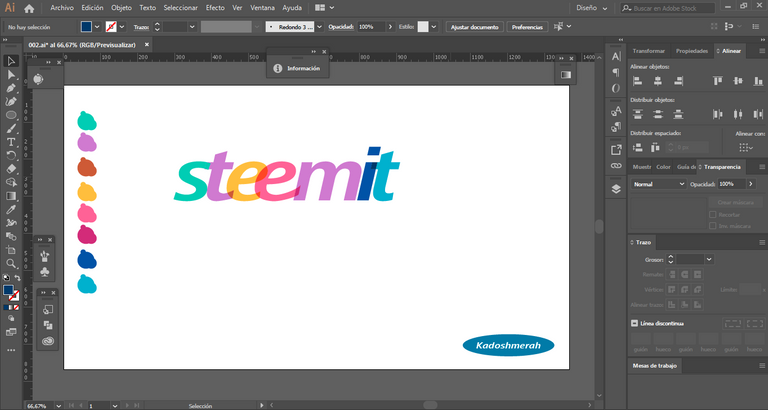The width and height of the screenshot is (768, 410).
Task: Open the Links panel icon
Action: click(616, 166)
